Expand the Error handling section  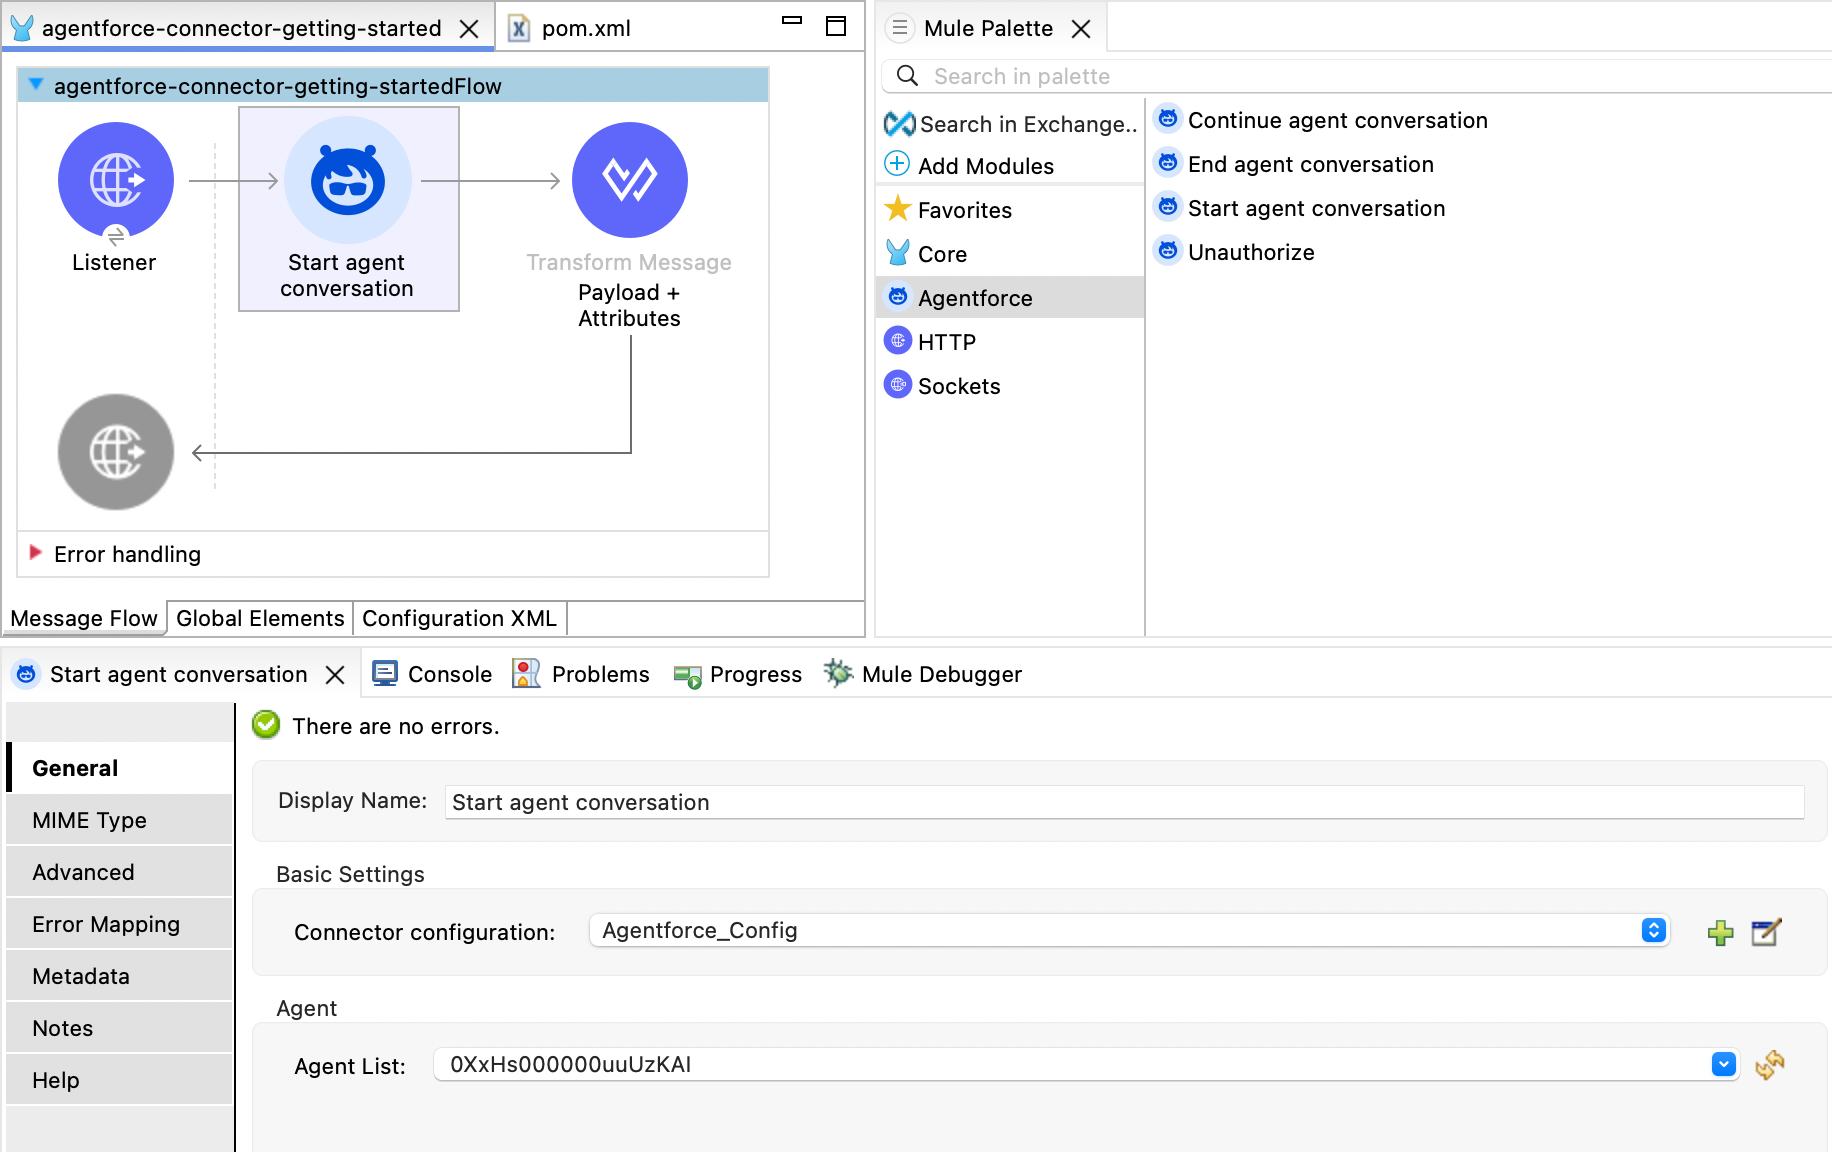click(x=36, y=553)
